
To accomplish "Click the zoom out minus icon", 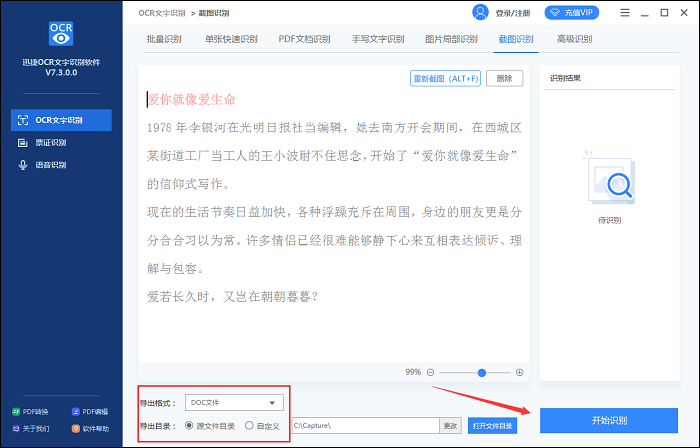I will coord(431,372).
